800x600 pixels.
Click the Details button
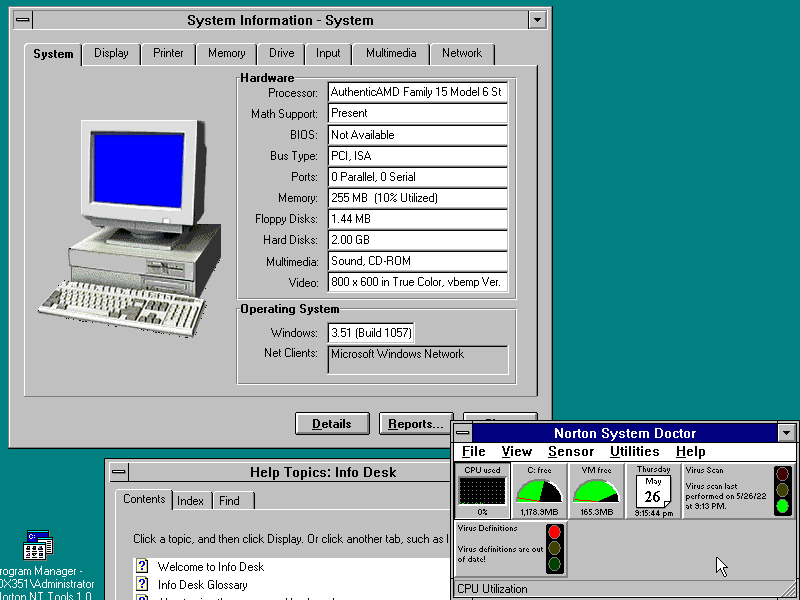(x=332, y=424)
